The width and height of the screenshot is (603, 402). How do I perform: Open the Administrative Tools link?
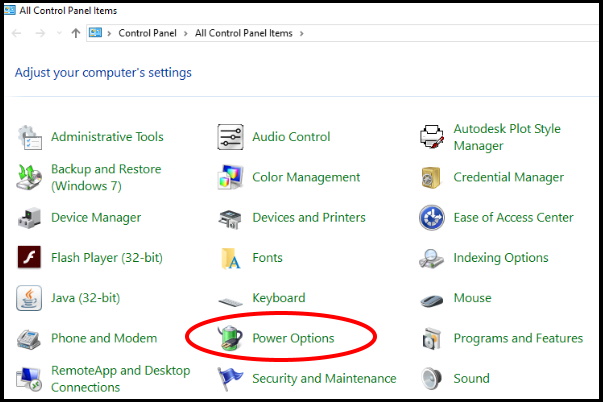(107, 137)
